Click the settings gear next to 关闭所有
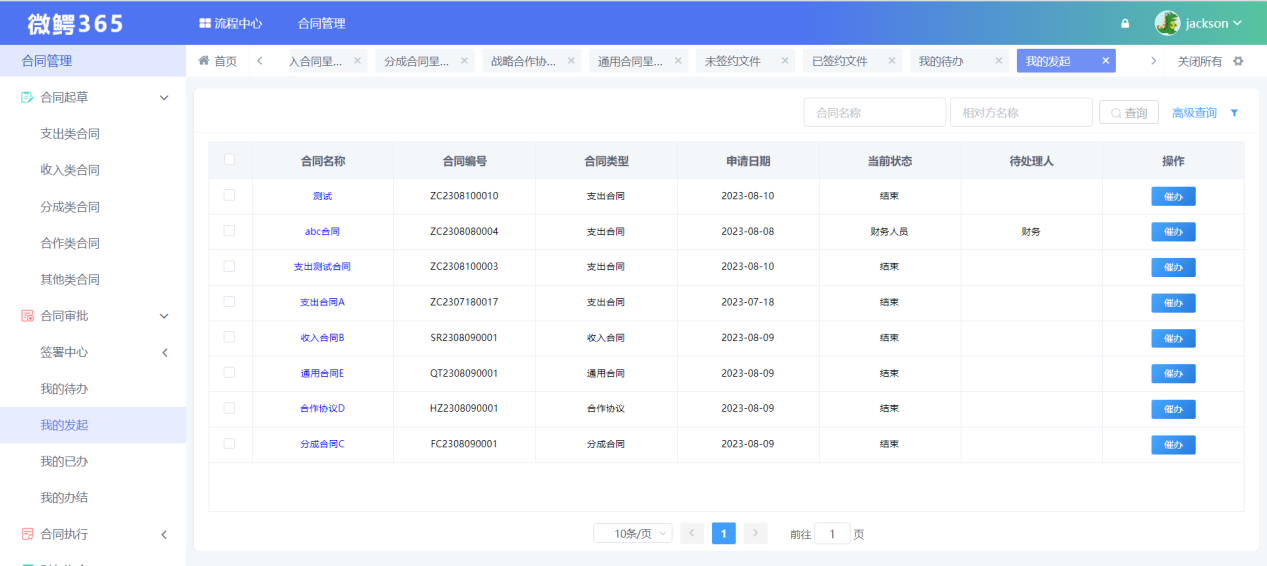The height and width of the screenshot is (566, 1267). click(x=1238, y=61)
